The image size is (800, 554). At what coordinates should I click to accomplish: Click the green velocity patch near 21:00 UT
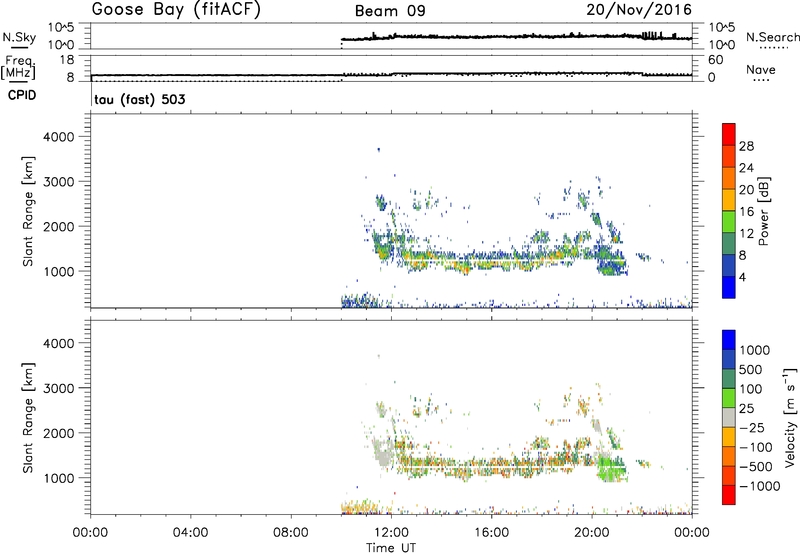(611, 467)
